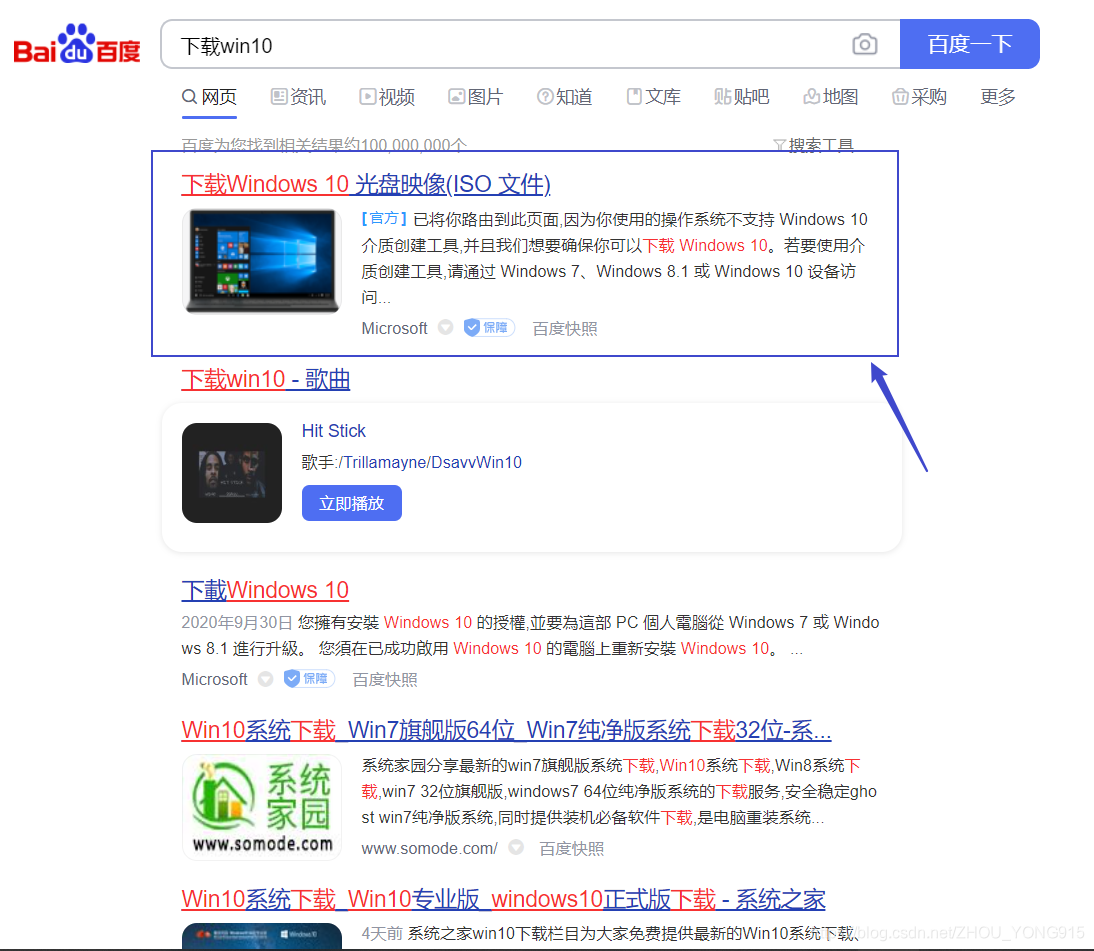This screenshot has height=951, width=1094.
Task: Go to the 文库 tab
Action: 654,97
